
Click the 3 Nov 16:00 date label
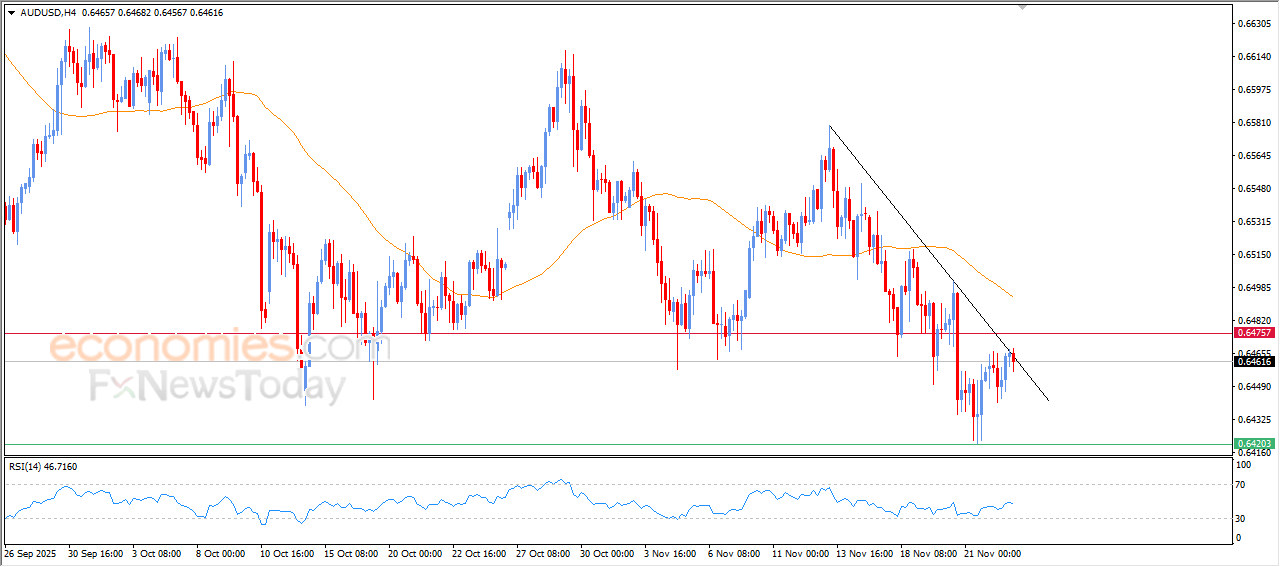671,553
